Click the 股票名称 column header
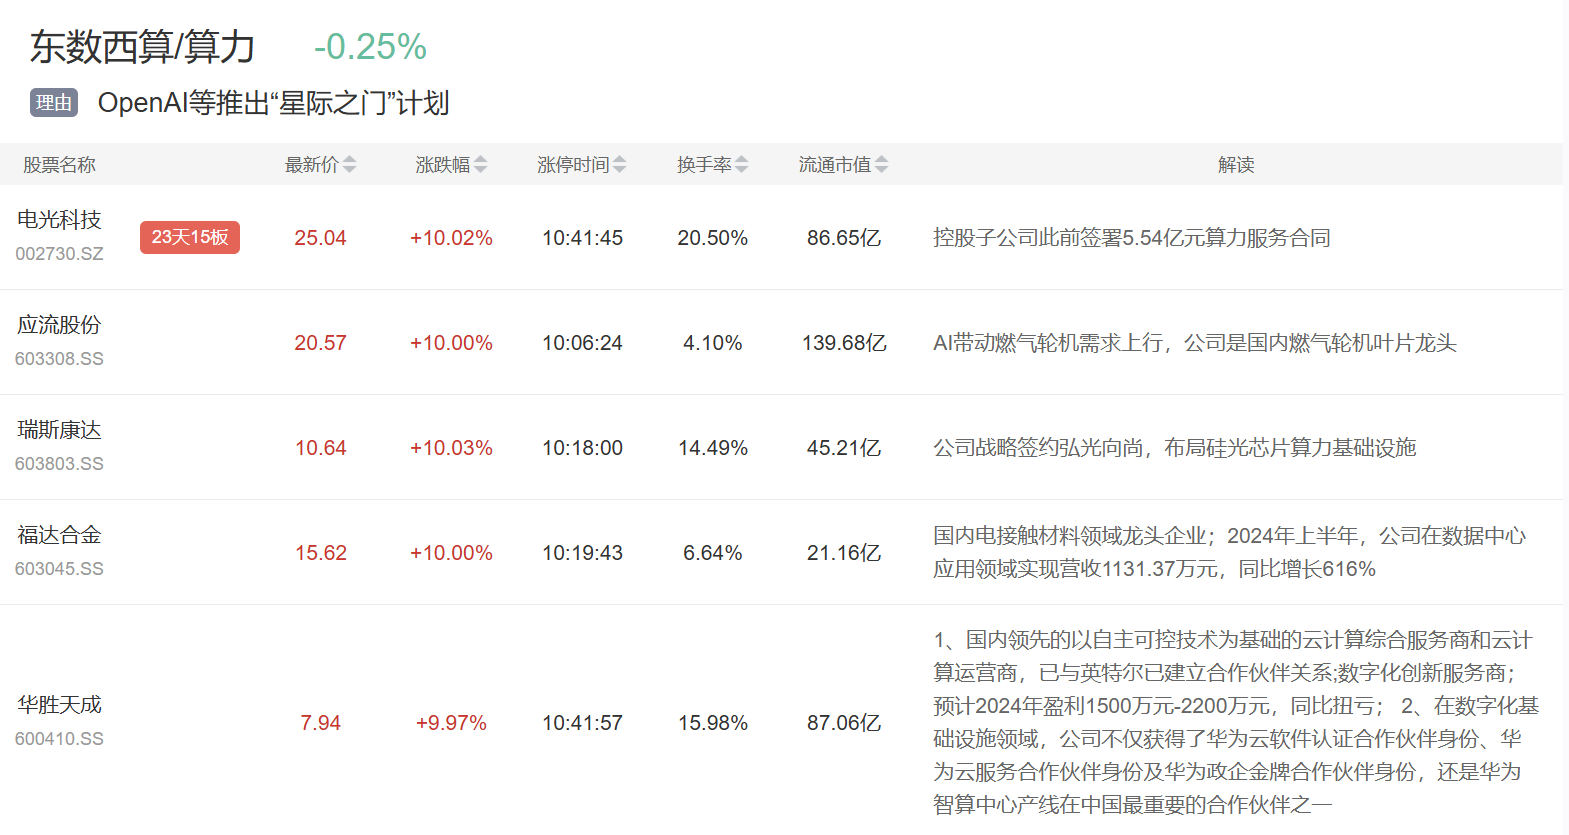 pos(59,165)
